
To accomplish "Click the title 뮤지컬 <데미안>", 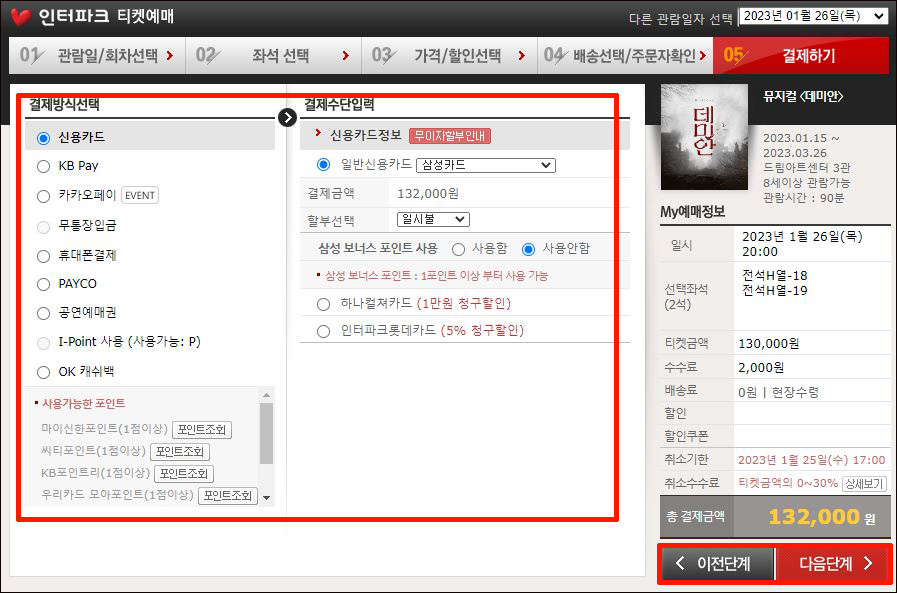I will (x=803, y=97).
